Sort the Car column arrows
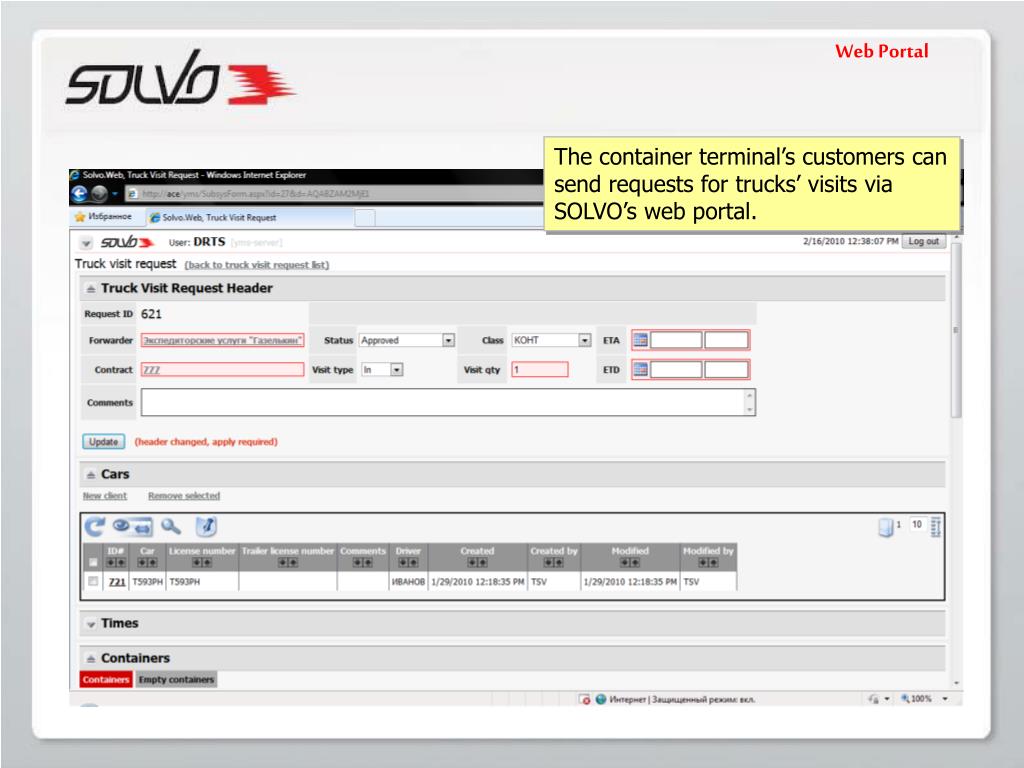This screenshot has width=1024, height=768. (147, 562)
